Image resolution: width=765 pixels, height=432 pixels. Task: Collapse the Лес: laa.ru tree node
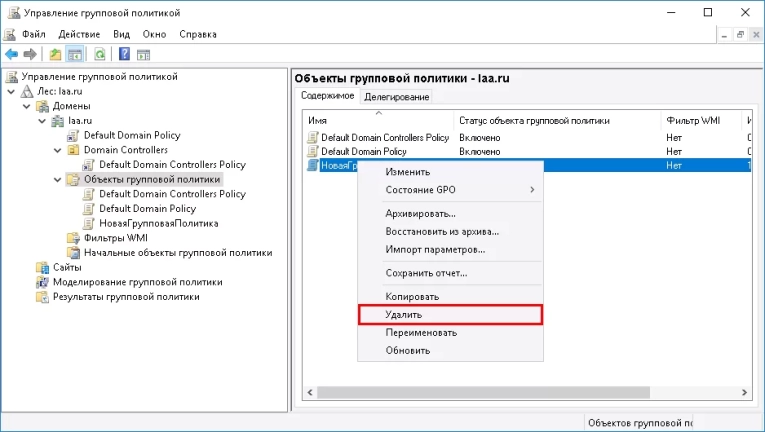pos(13,91)
